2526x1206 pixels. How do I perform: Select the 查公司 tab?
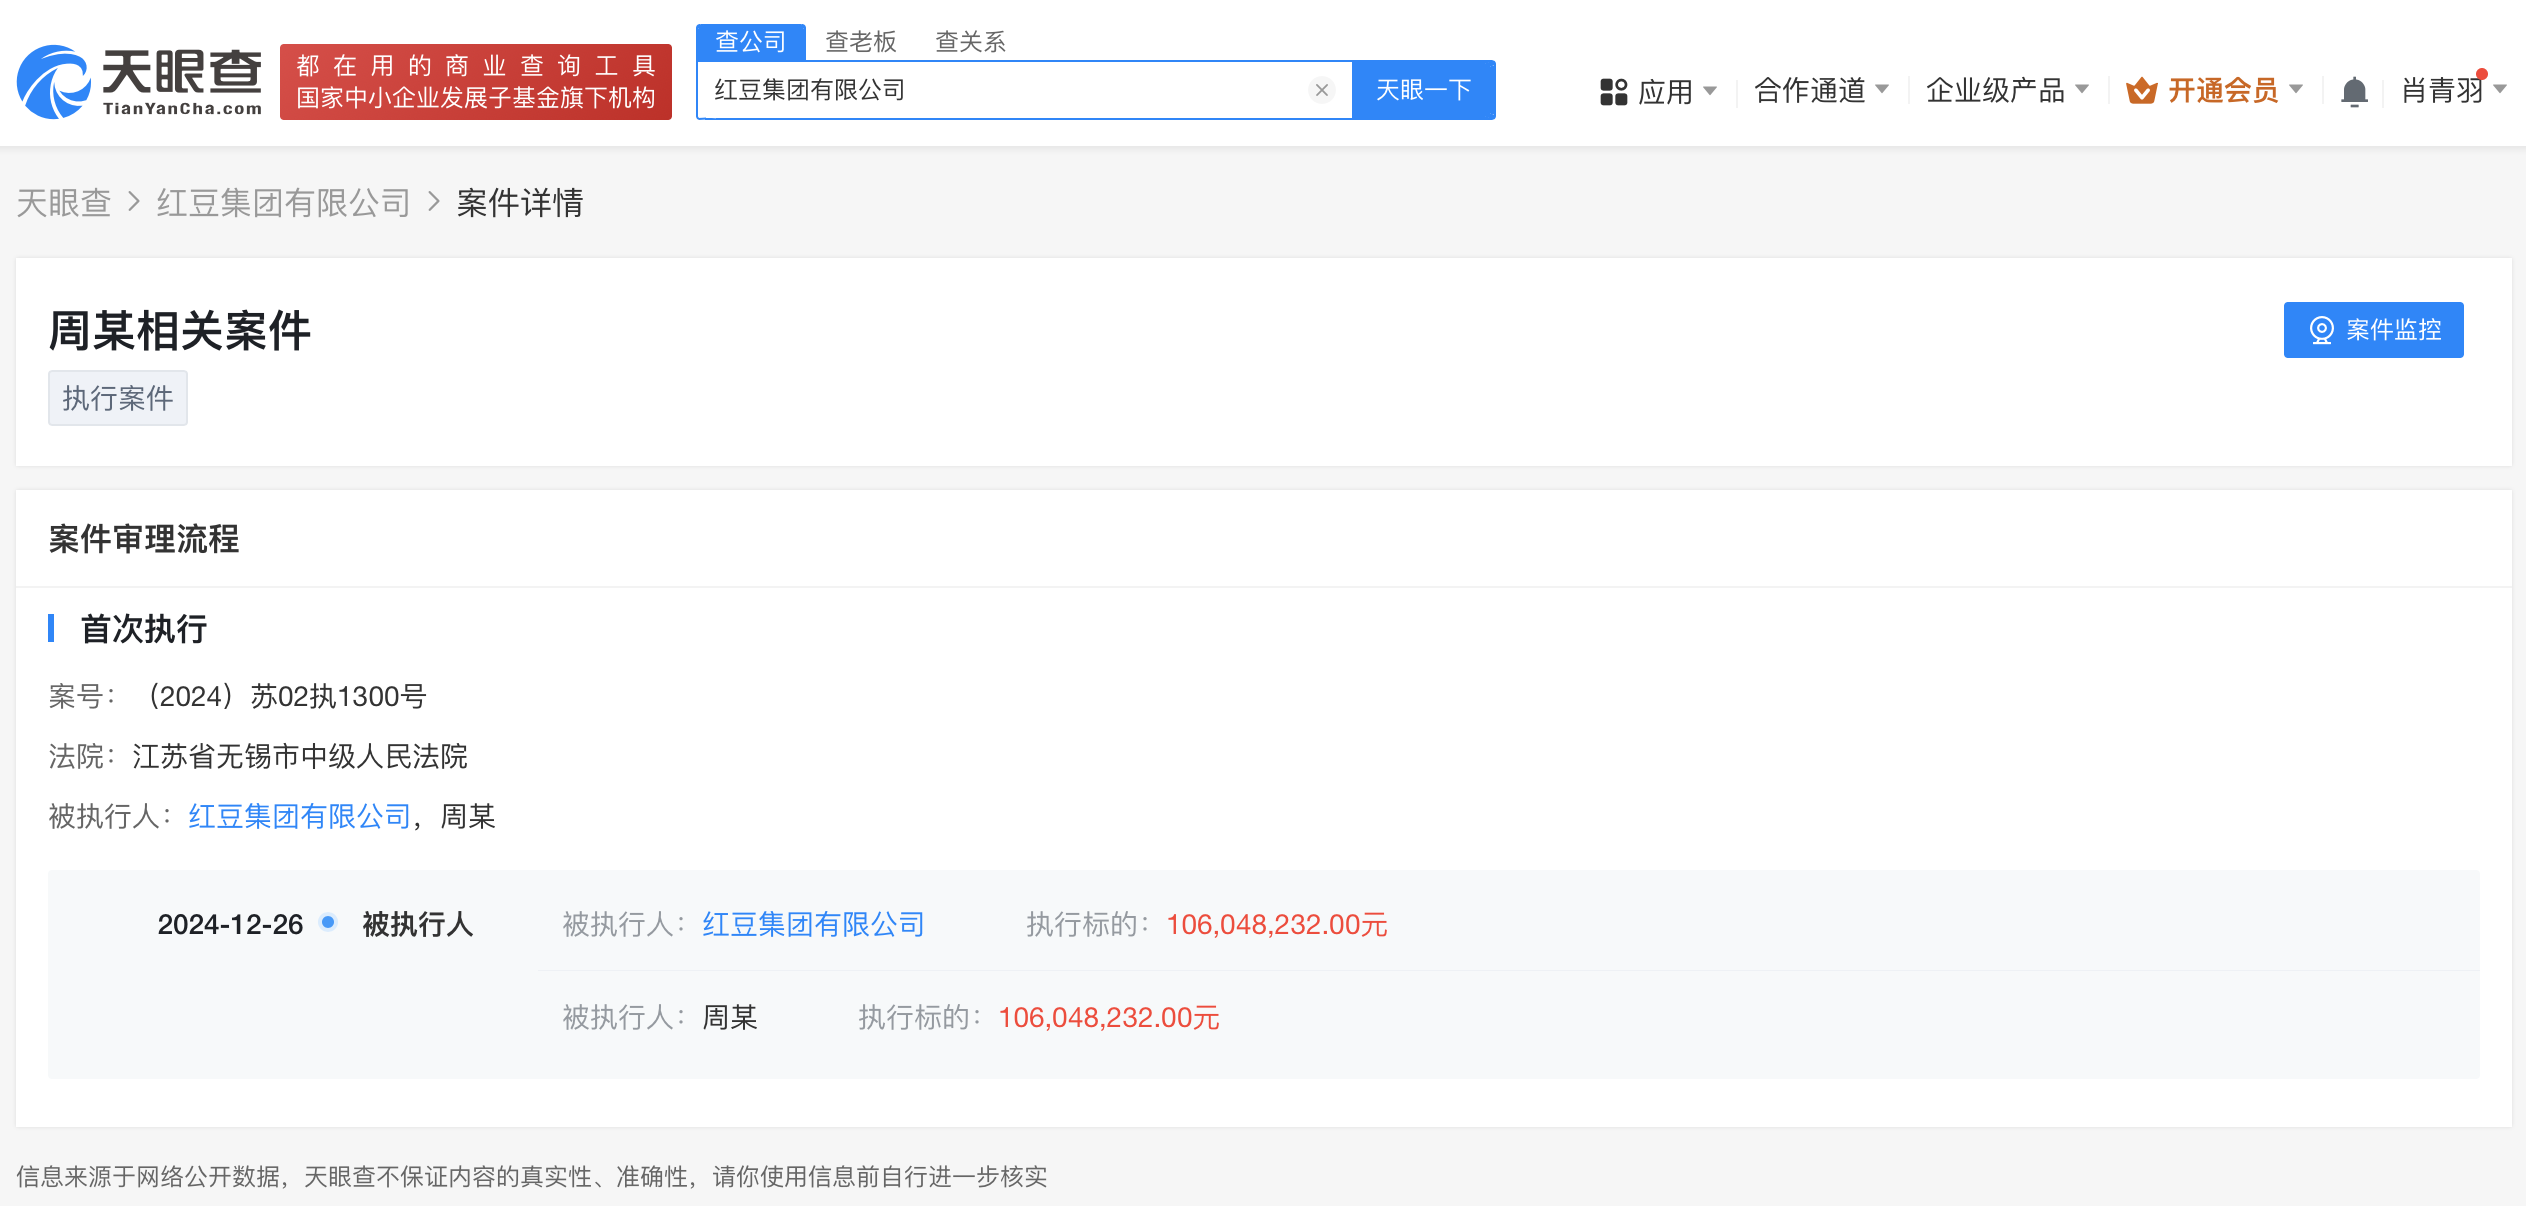coord(750,41)
